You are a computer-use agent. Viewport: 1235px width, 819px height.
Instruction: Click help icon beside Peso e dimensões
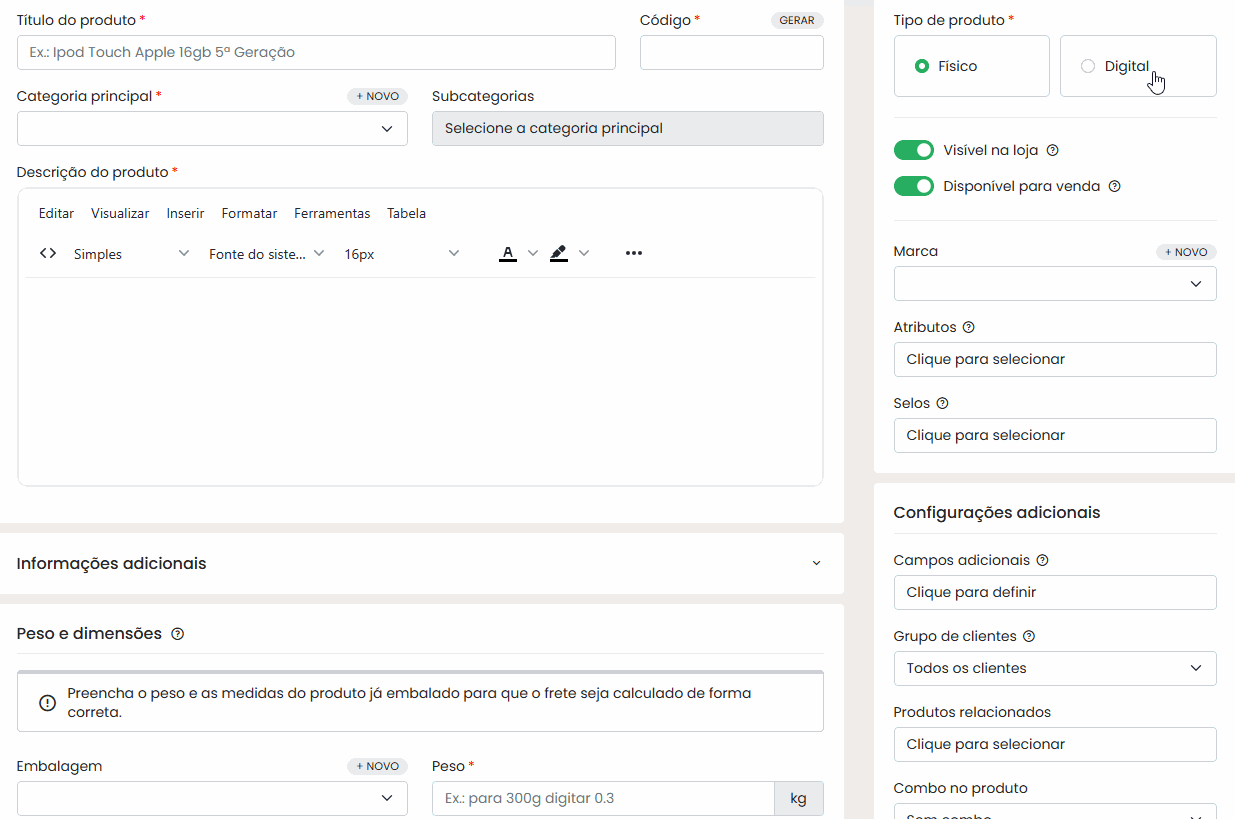(x=177, y=634)
